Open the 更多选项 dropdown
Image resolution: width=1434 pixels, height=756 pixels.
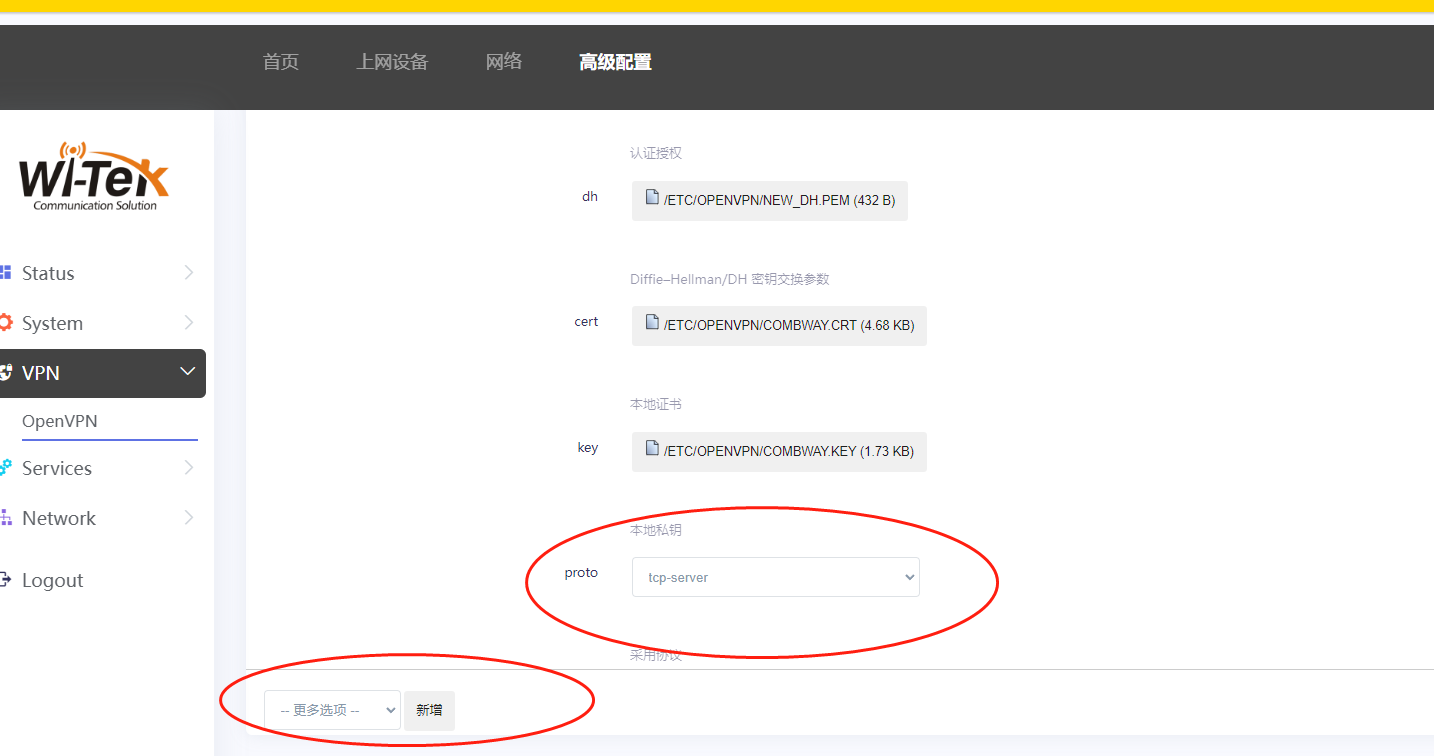[332, 710]
